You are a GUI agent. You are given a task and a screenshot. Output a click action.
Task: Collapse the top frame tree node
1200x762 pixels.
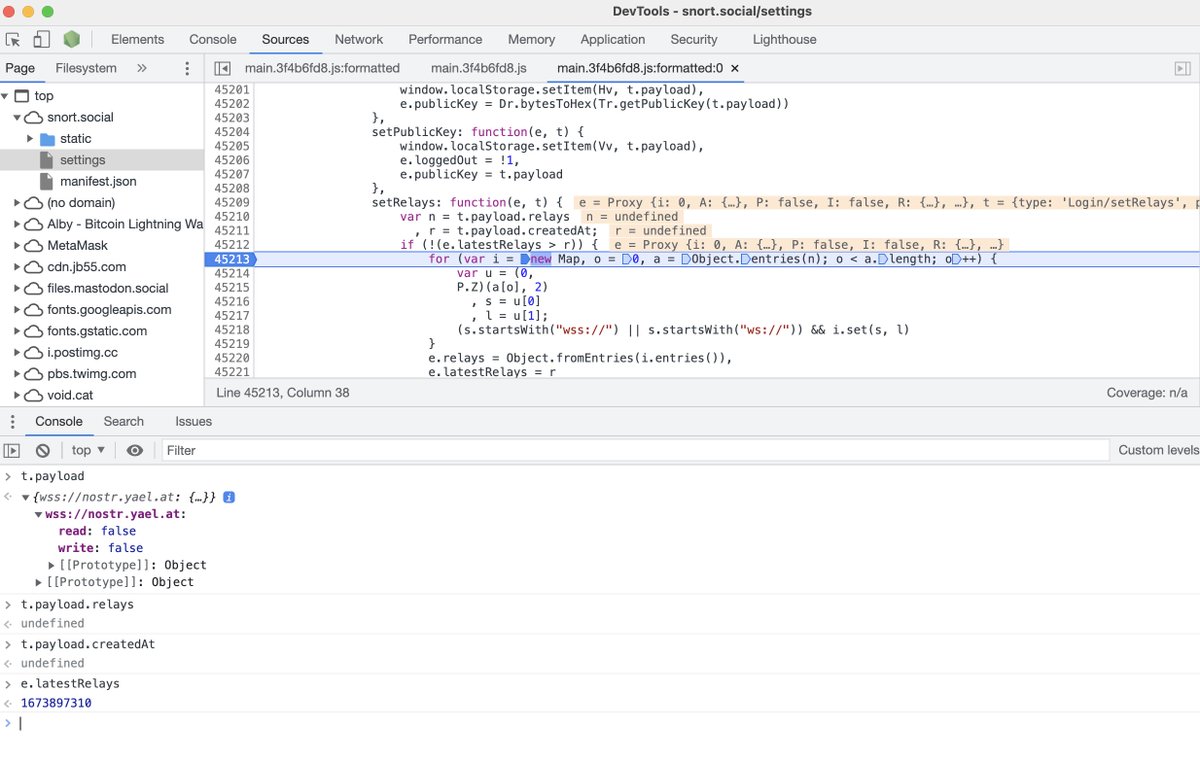coord(7,96)
